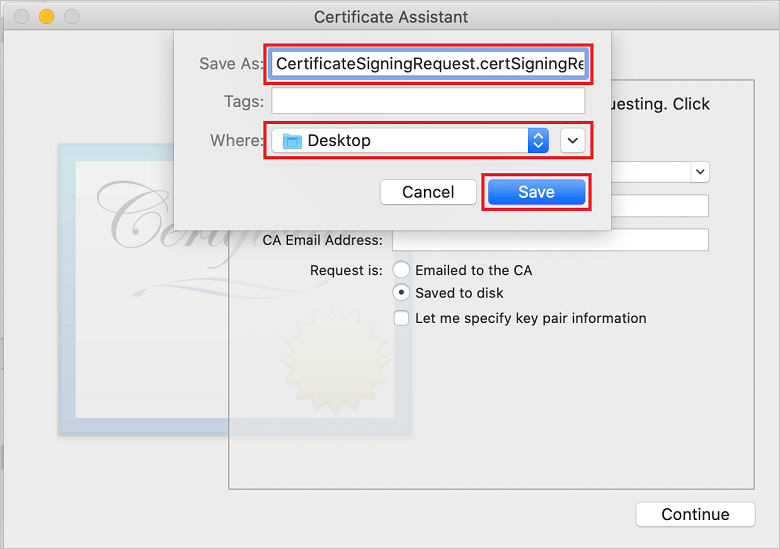Select Emailed to the CA radio option
The height and width of the screenshot is (549, 780).
pyautogui.click(x=401, y=270)
